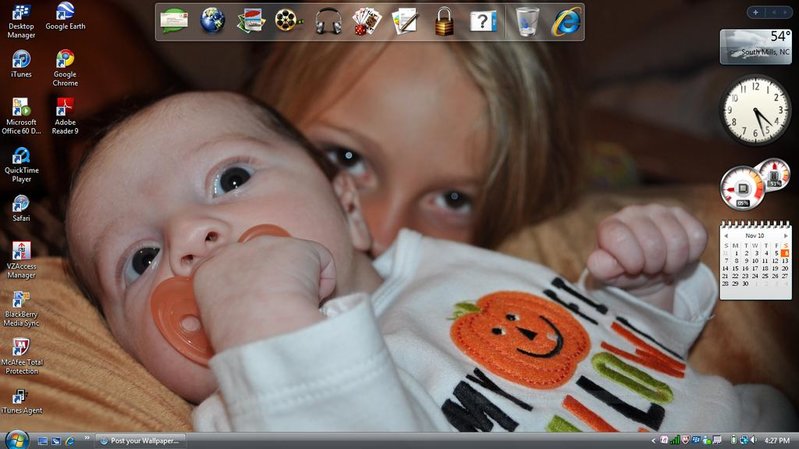The height and width of the screenshot is (449, 799).
Task: Launch VZAccess Manager
Action: (21, 260)
